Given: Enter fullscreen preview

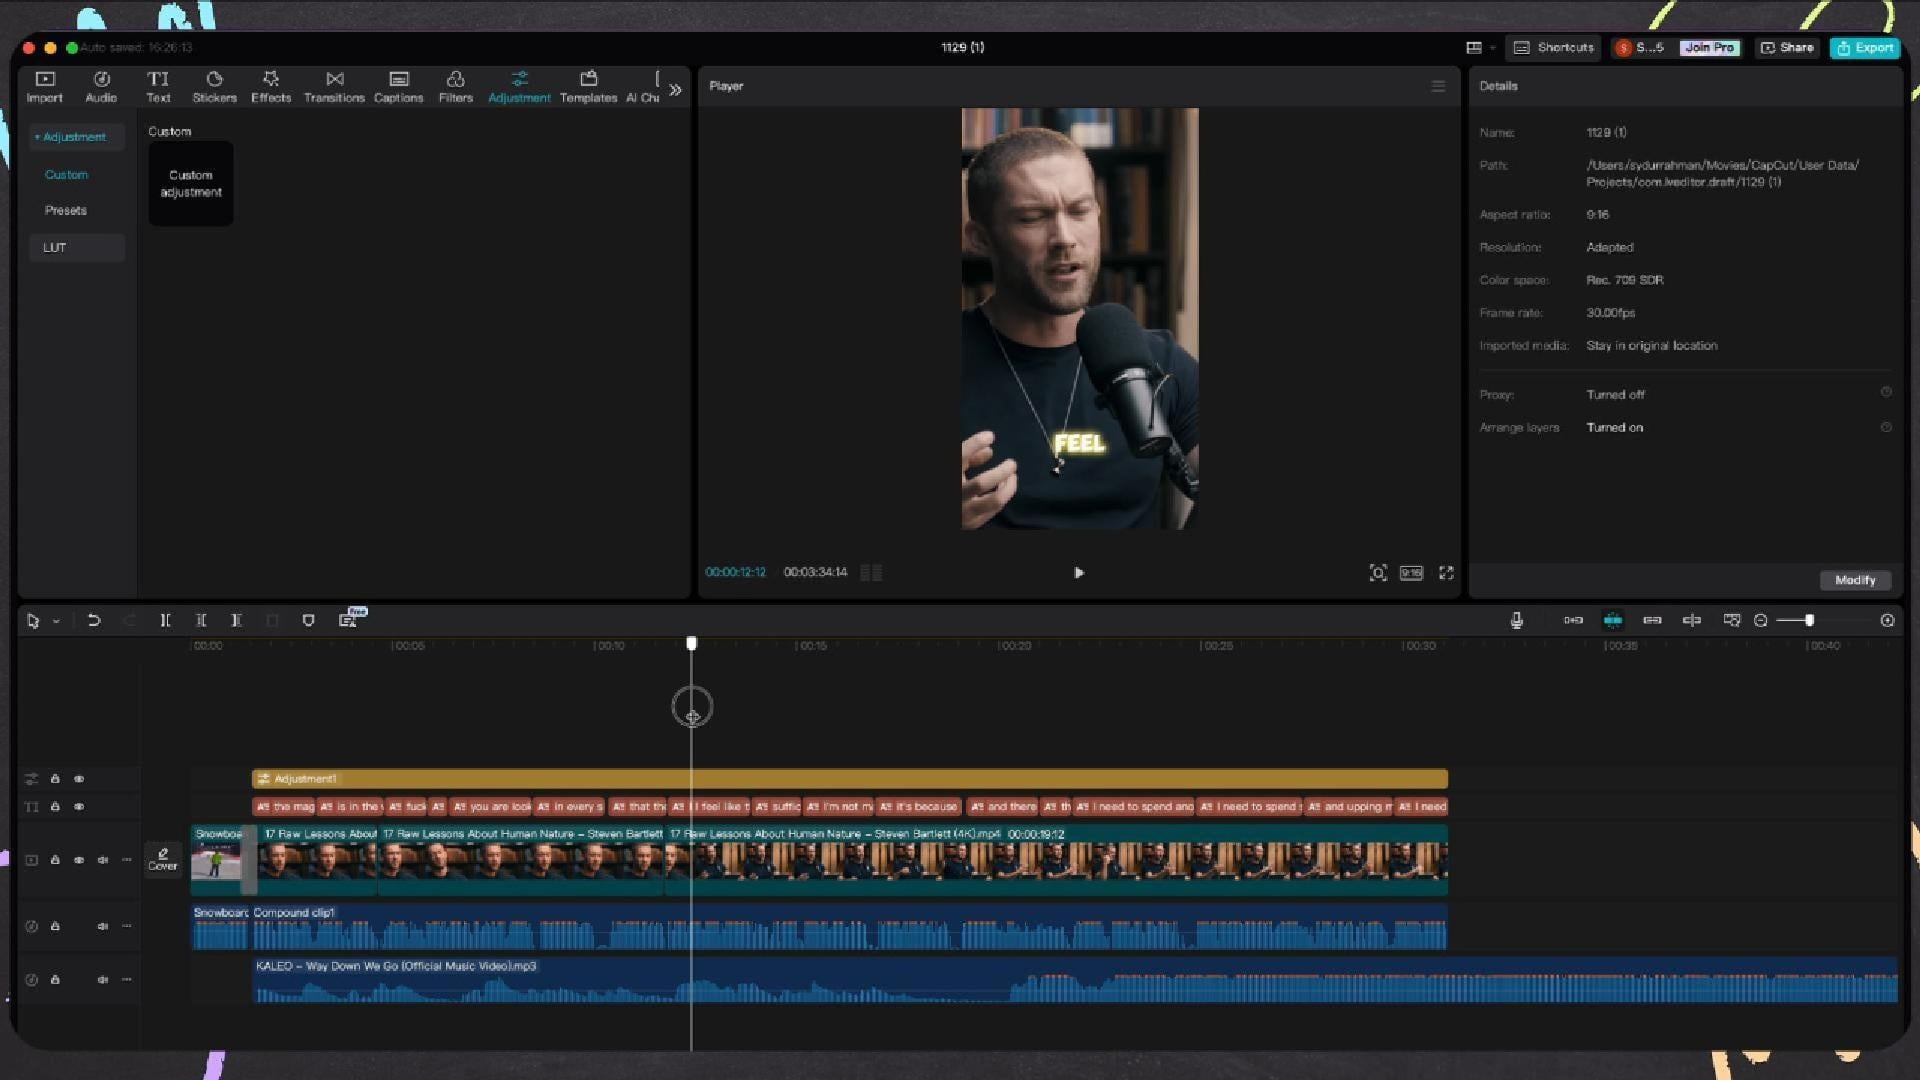Looking at the screenshot, I should pos(1446,573).
